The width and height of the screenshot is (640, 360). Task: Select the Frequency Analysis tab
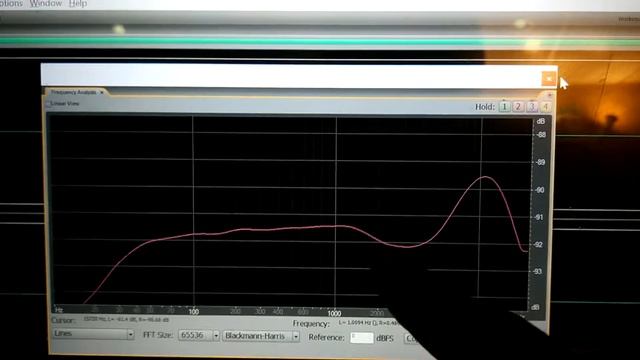(74, 92)
